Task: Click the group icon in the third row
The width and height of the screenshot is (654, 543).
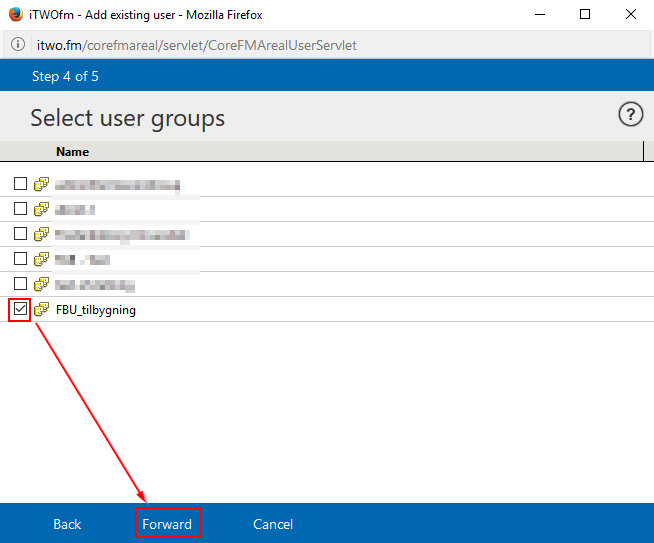Action: tap(41, 234)
